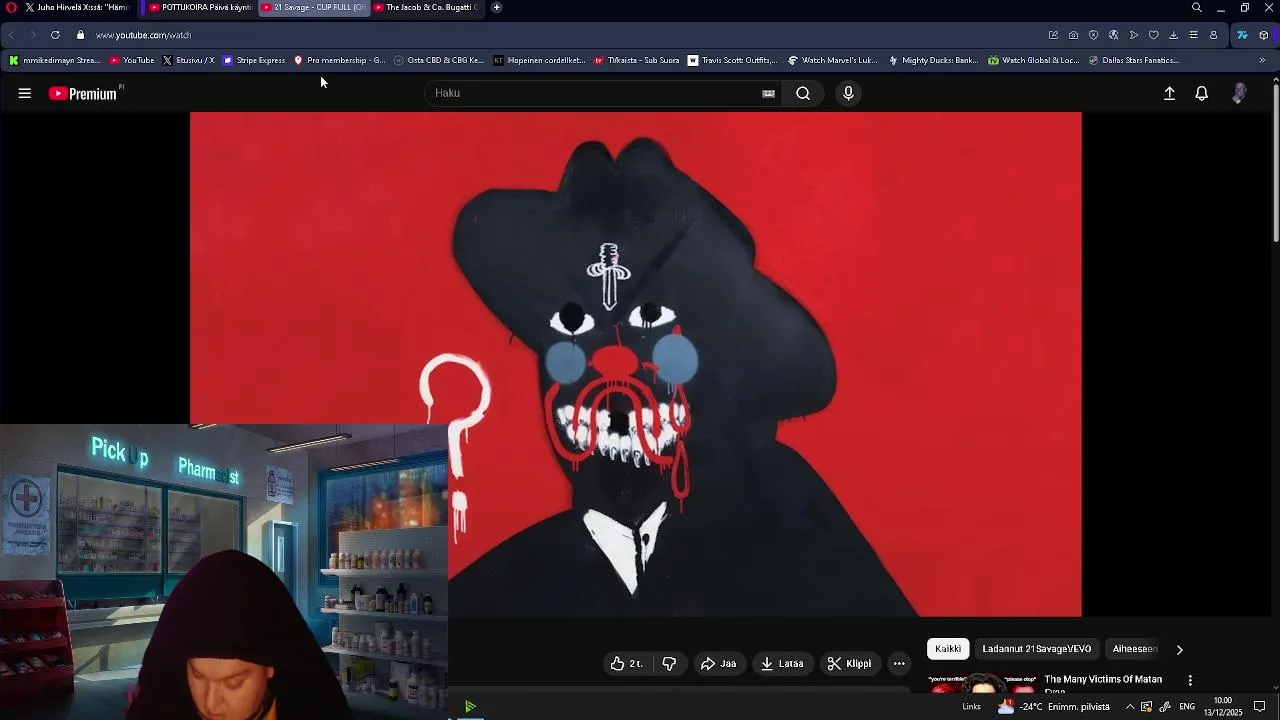Open the Stripe Express bookmark
The height and width of the screenshot is (720, 1280).
pos(254,60)
